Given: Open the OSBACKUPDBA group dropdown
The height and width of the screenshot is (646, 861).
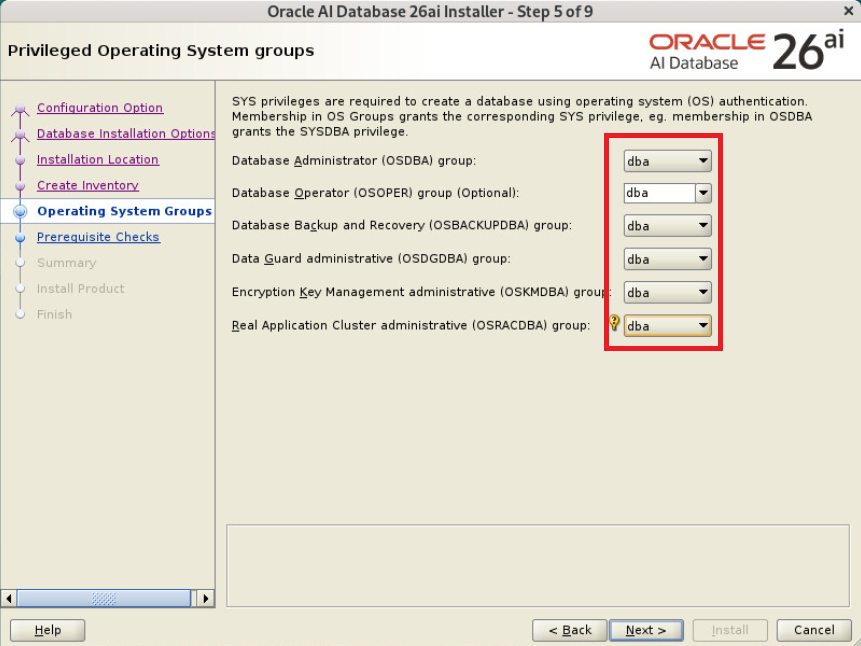Looking at the screenshot, I should click(x=667, y=226).
